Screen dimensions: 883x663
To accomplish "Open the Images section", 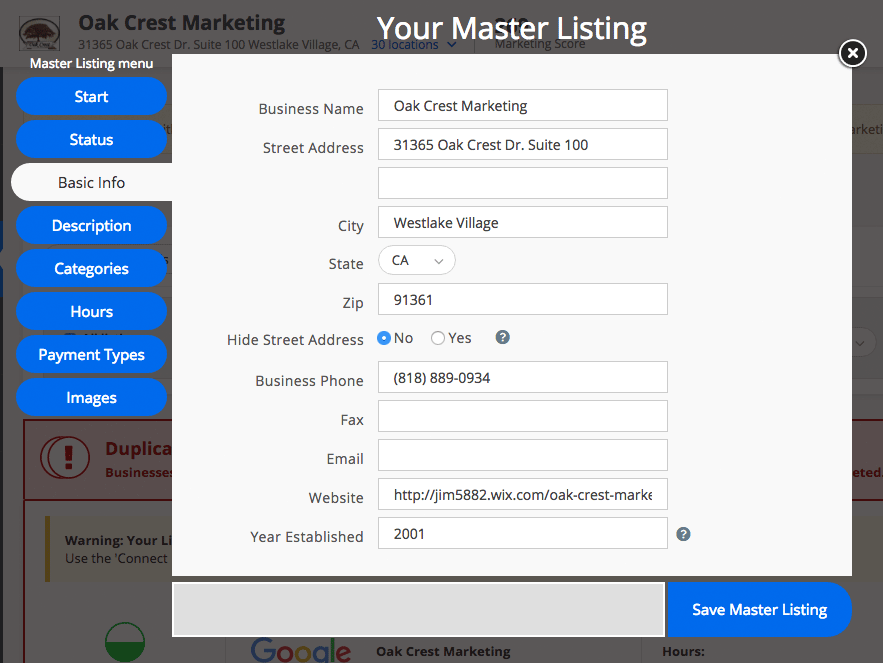I will click(x=91, y=398).
